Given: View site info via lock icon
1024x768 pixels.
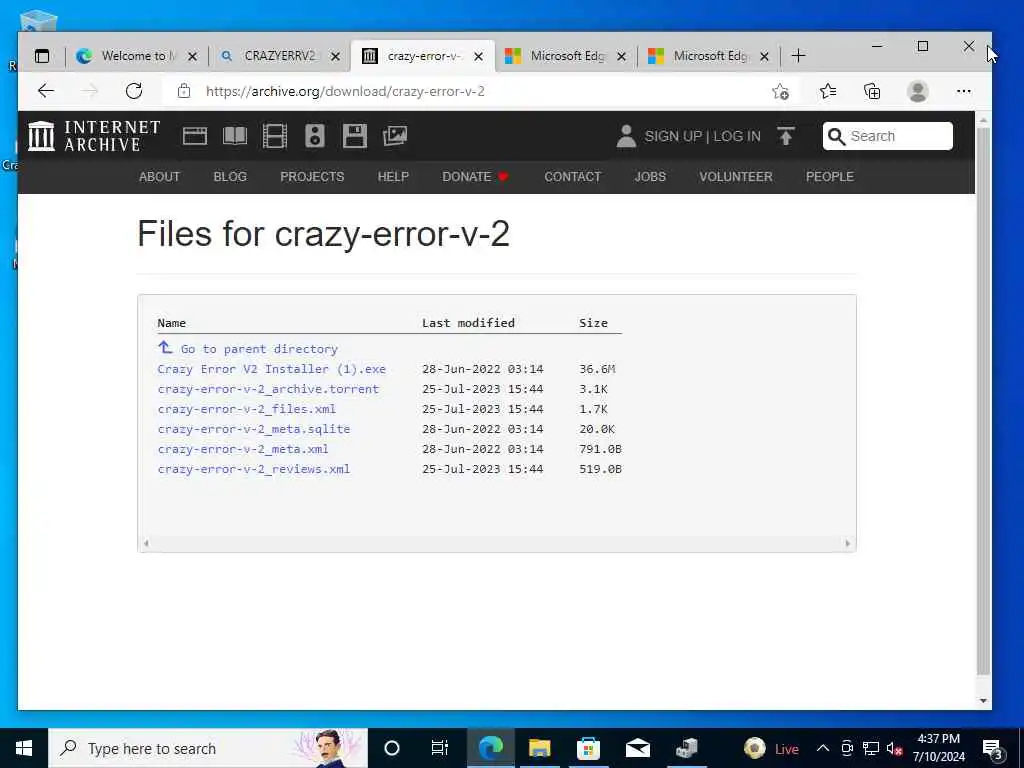Looking at the screenshot, I should point(184,91).
